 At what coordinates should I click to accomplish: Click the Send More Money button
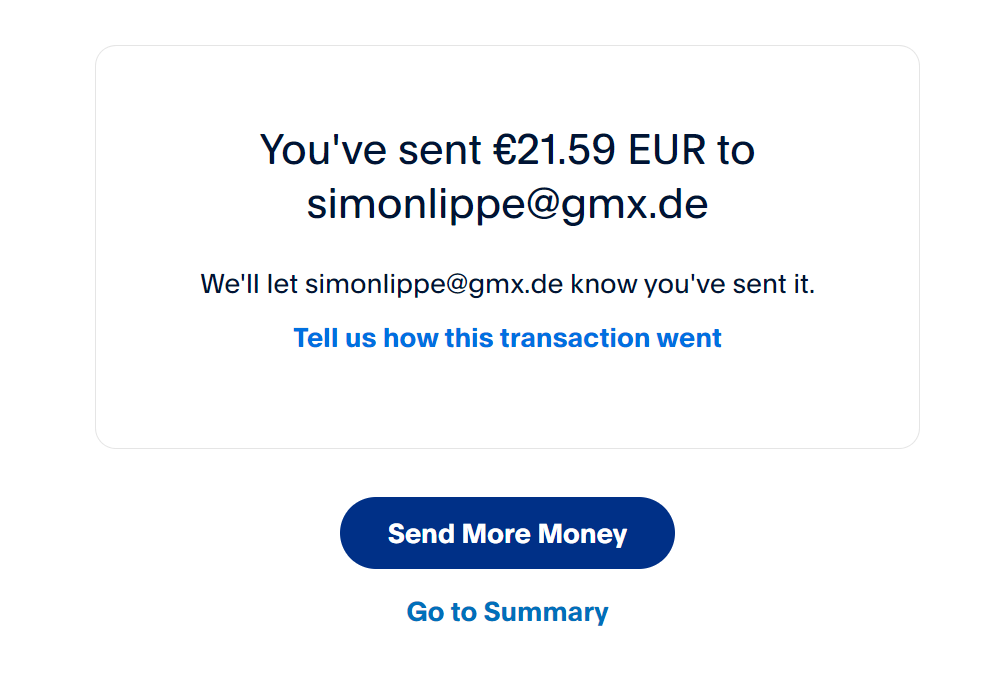point(507,533)
